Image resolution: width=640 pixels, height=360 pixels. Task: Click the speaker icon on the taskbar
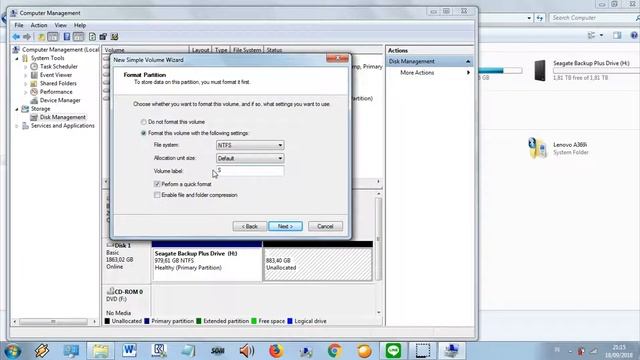pyautogui.click(x=247, y=351)
